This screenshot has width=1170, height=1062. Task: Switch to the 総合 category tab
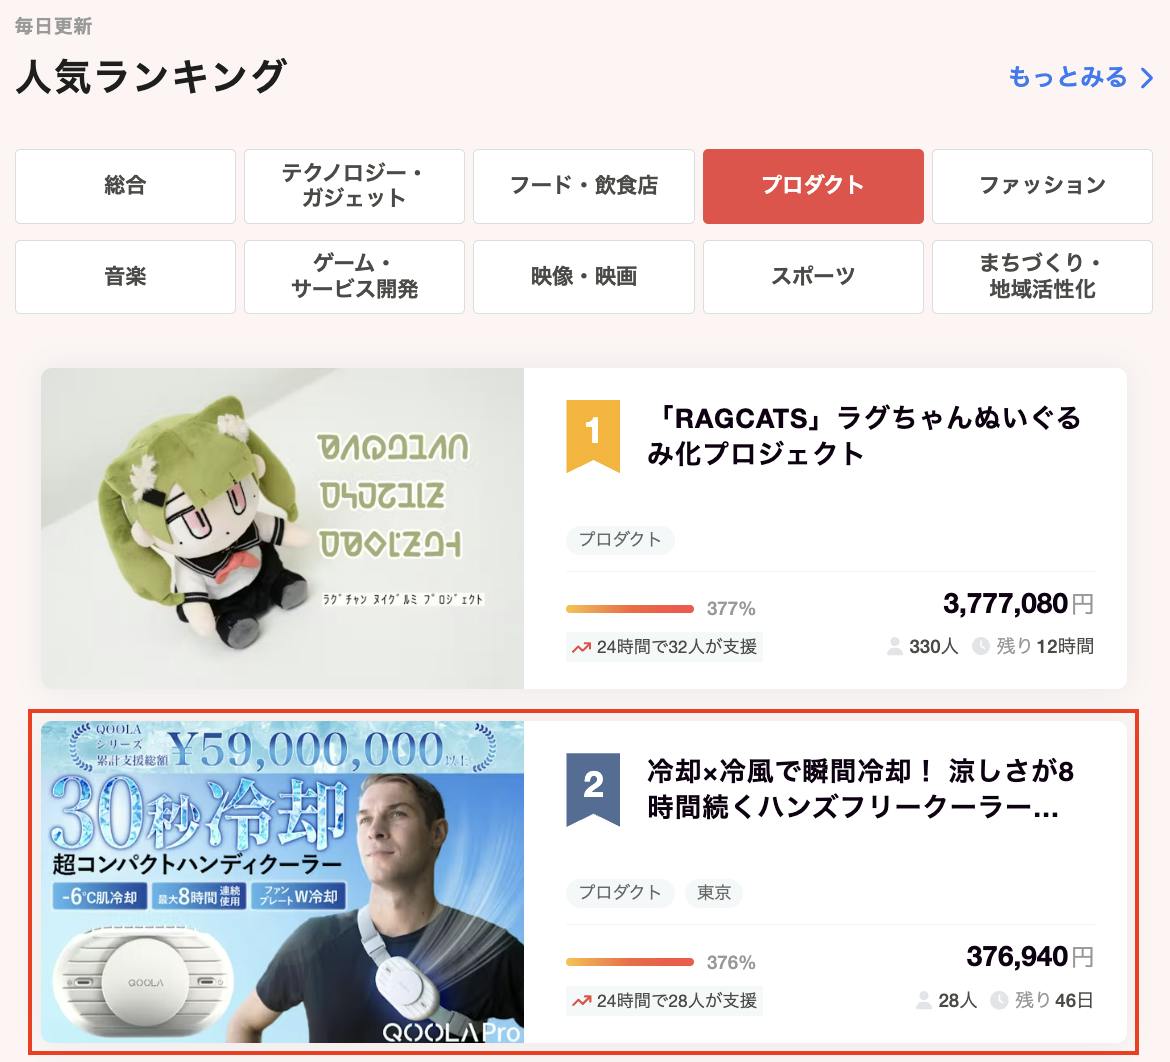tap(125, 186)
